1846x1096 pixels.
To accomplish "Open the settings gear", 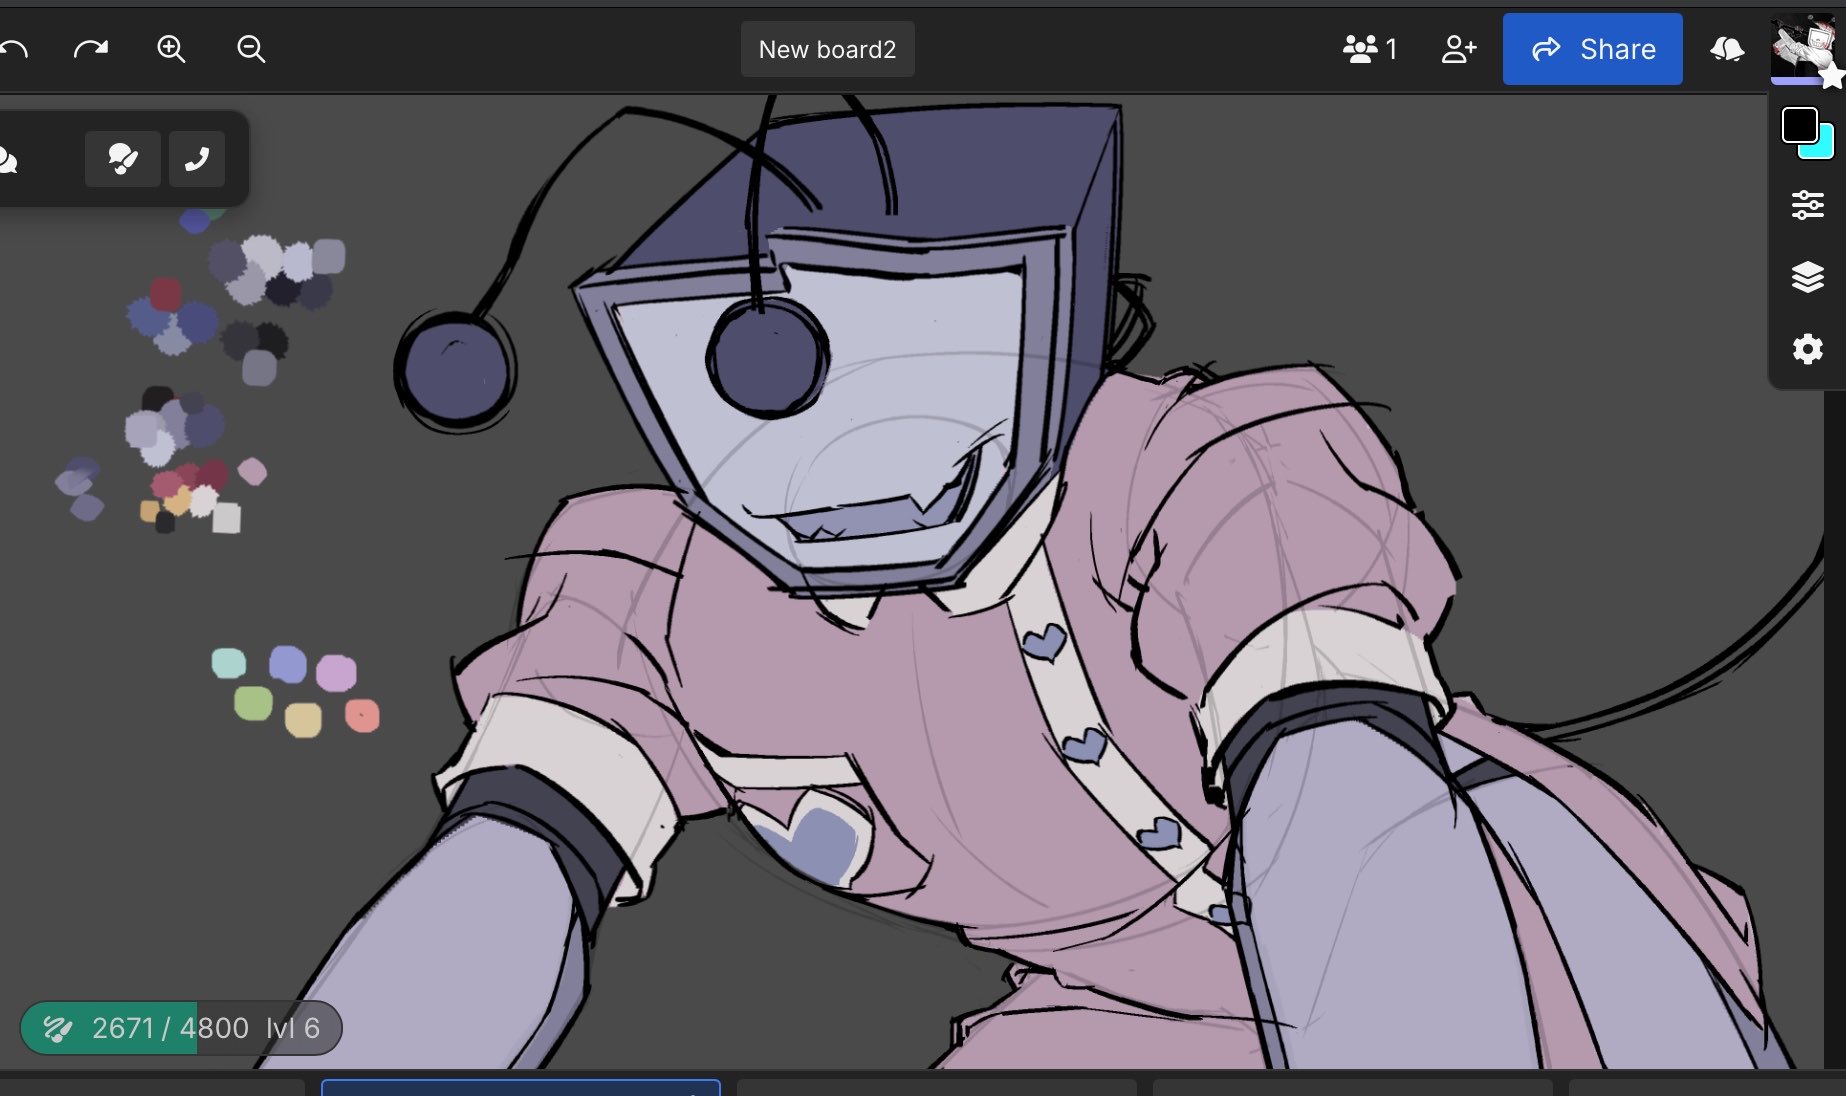I will (1807, 349).
